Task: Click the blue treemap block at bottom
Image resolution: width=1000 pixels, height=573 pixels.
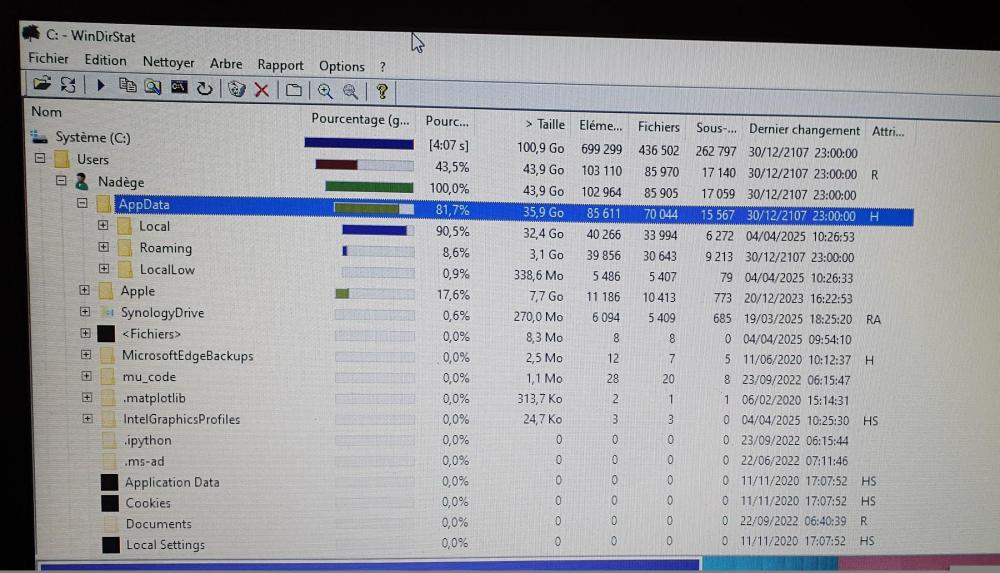Action: tap(370, 565)
